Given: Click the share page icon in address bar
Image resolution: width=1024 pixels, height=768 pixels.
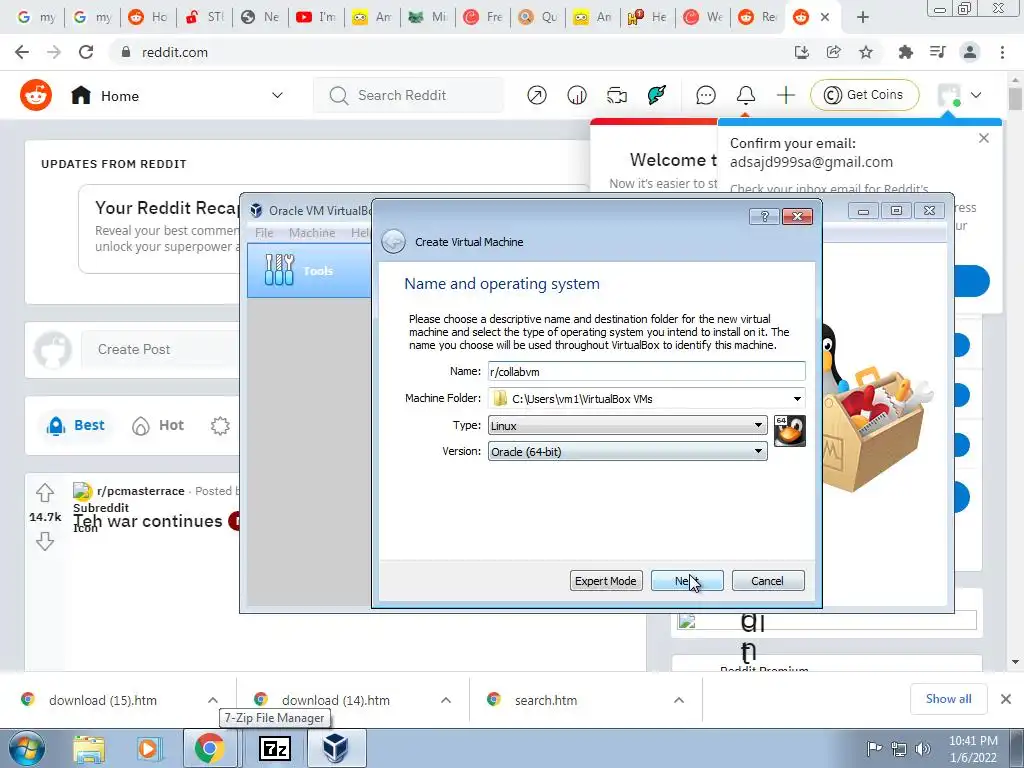Looking at the screenshot, I should click(x=834, y=52).
